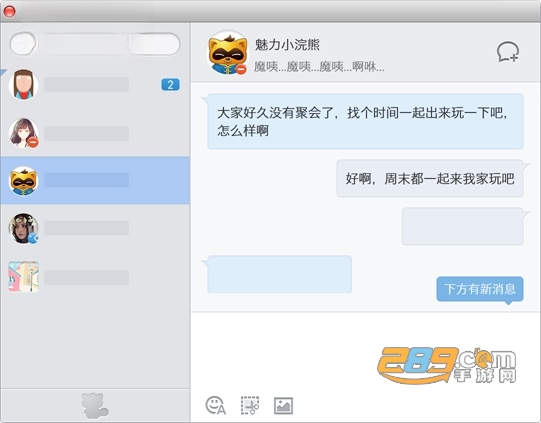Open the pastel building picture contact conversation
Viewport: 541px width, 423px height.
95,277
